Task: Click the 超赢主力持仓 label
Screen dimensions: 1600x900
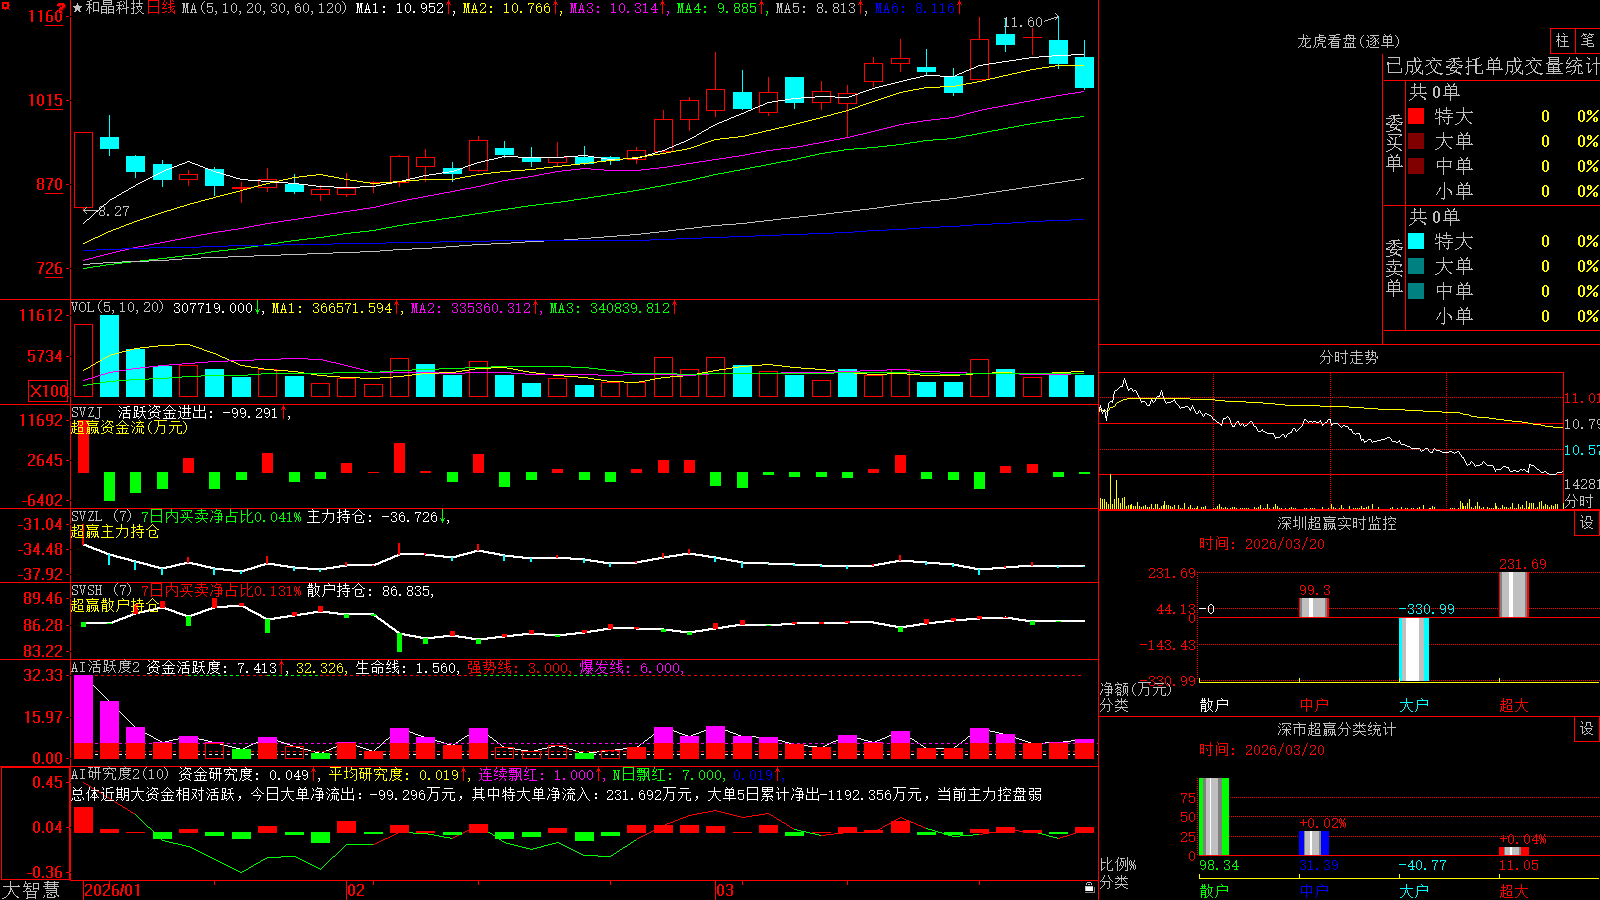Action: click(x=115, y=531)
